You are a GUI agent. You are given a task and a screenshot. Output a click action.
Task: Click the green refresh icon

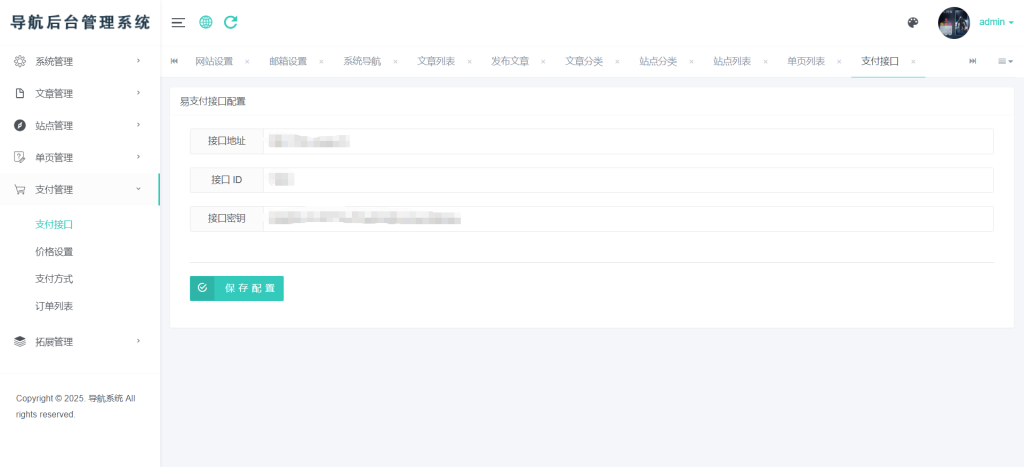(231, 22)
